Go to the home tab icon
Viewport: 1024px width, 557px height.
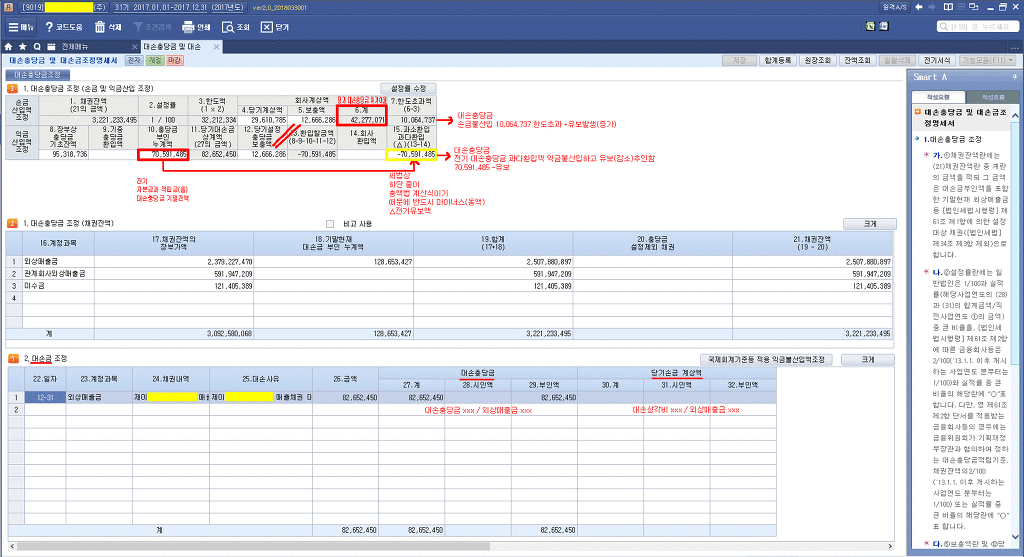pos(8,47)
